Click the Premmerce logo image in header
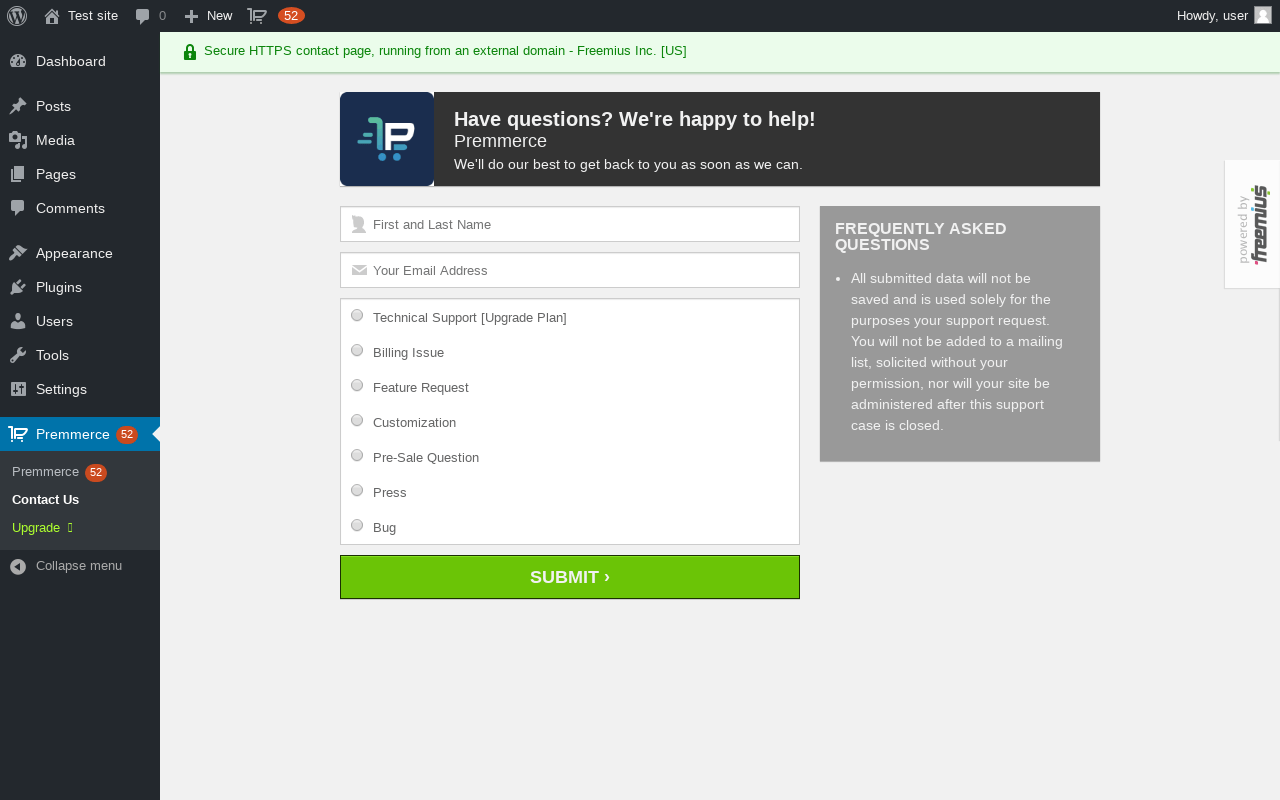The image size is (1280, 800). (x=387, y=139)
